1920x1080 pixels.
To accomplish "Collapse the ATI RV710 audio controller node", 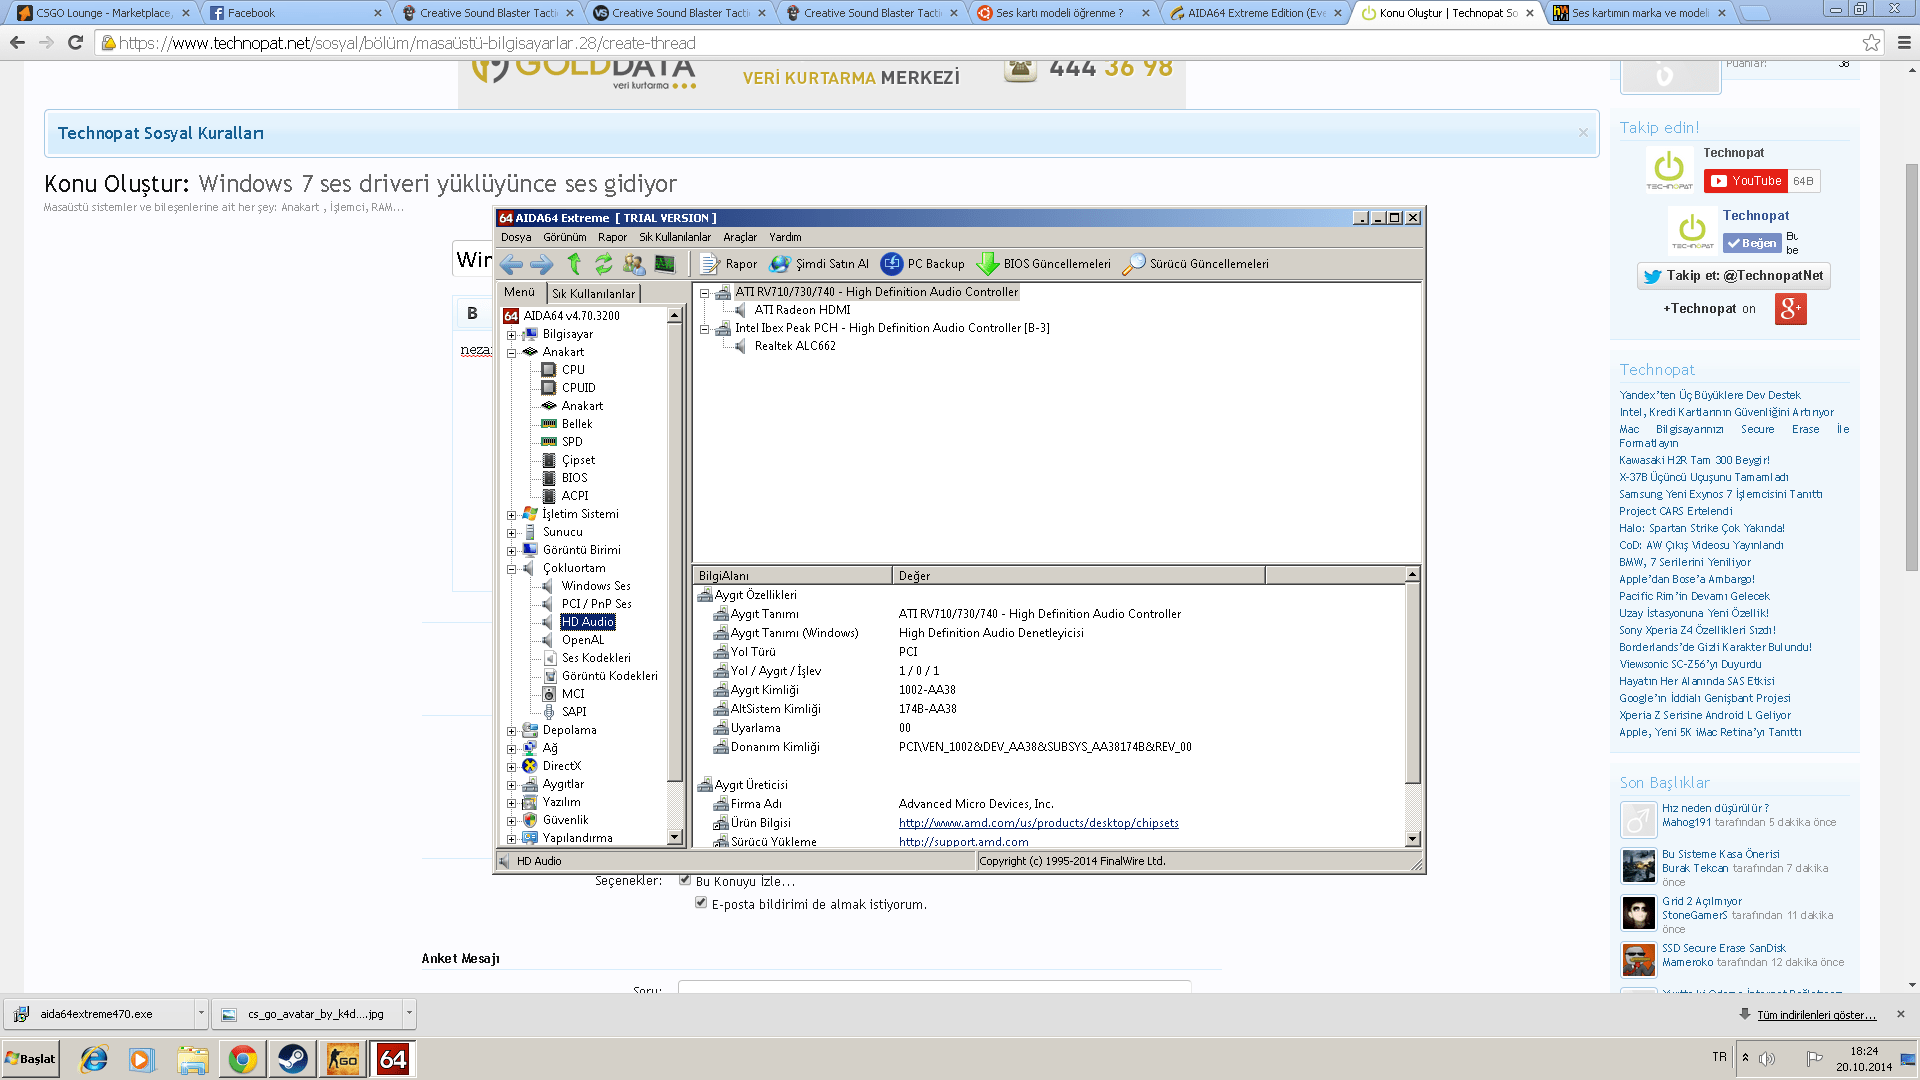I will [x=704, y=293].
